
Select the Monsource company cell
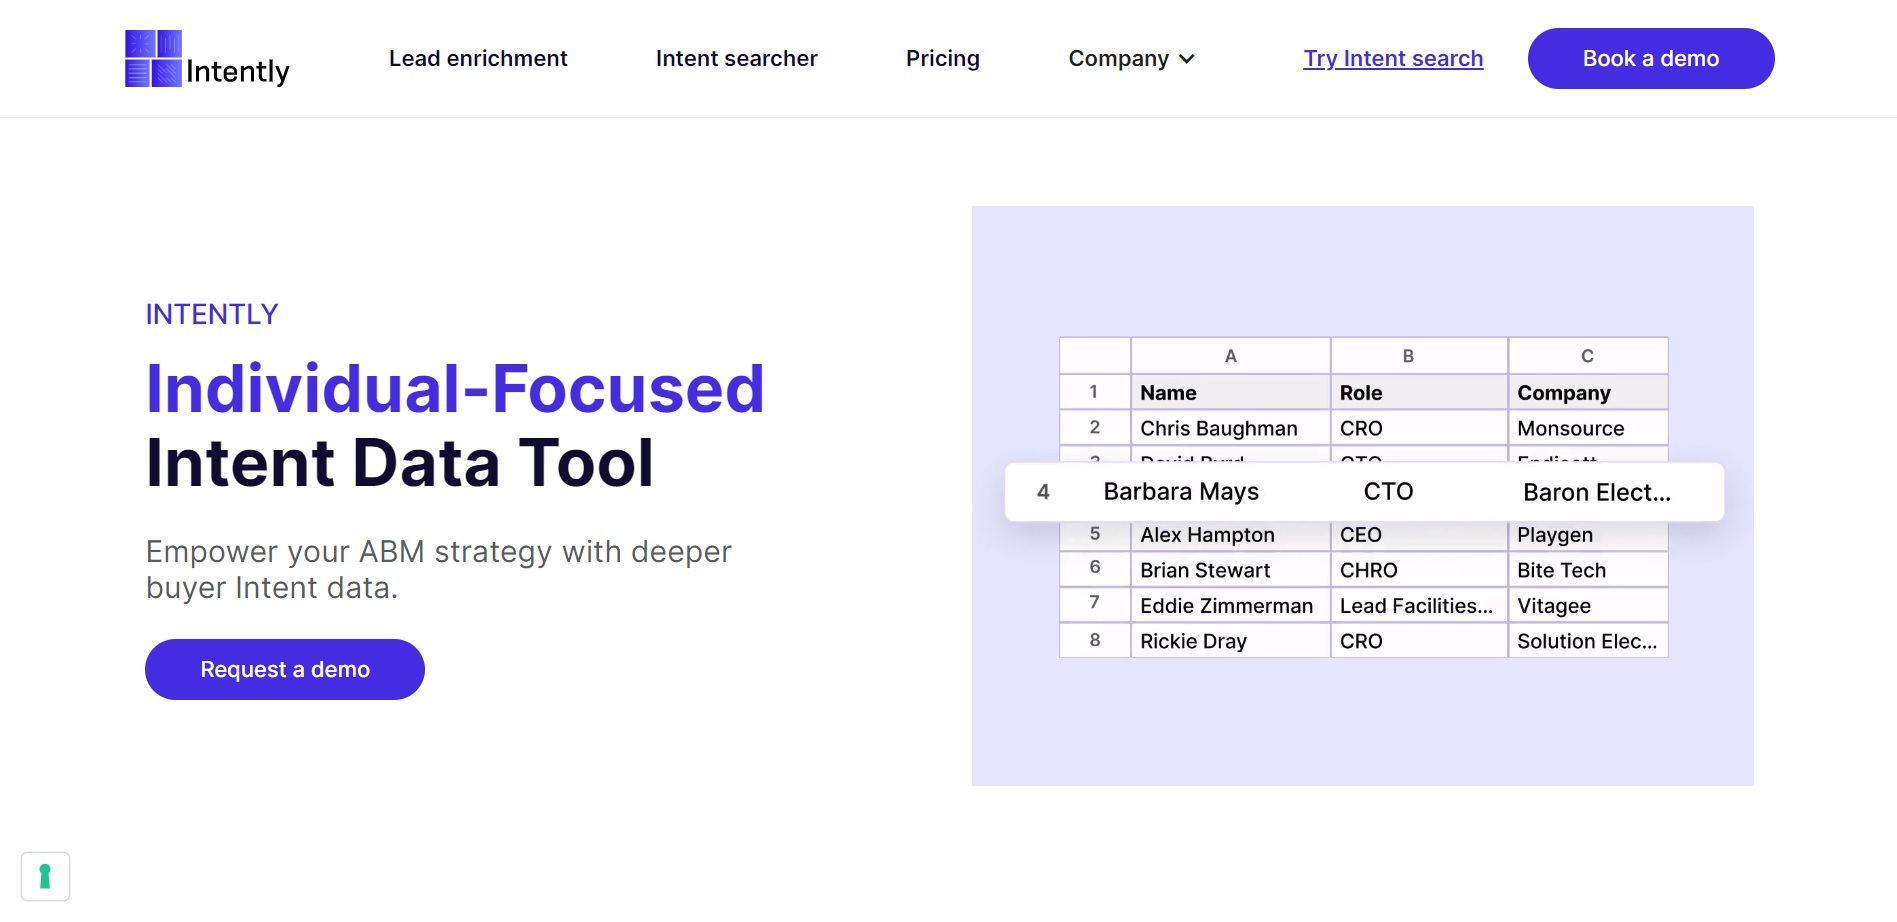point(1588,428)
